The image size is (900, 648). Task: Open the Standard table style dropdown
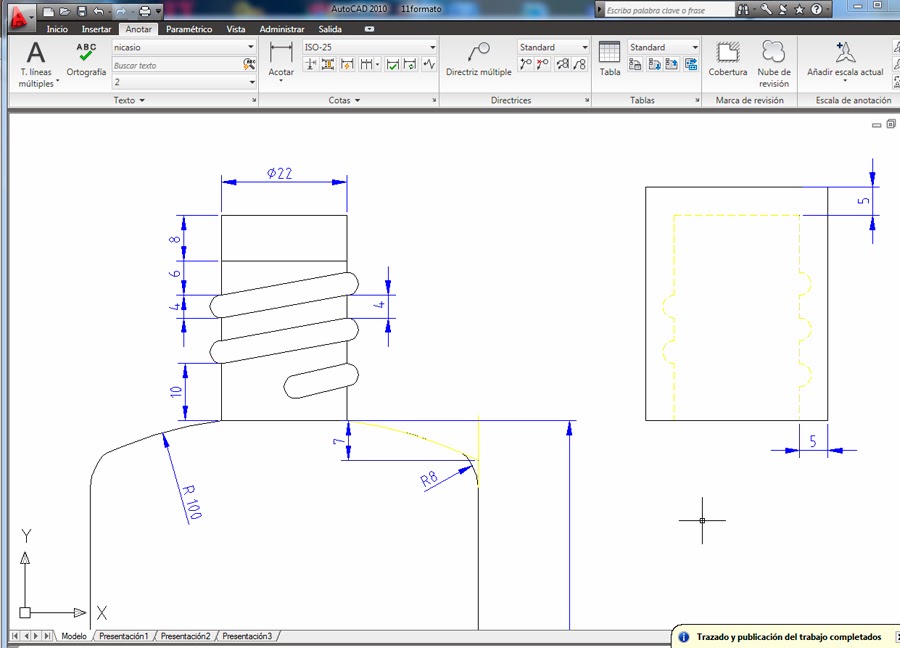point(694,47)
